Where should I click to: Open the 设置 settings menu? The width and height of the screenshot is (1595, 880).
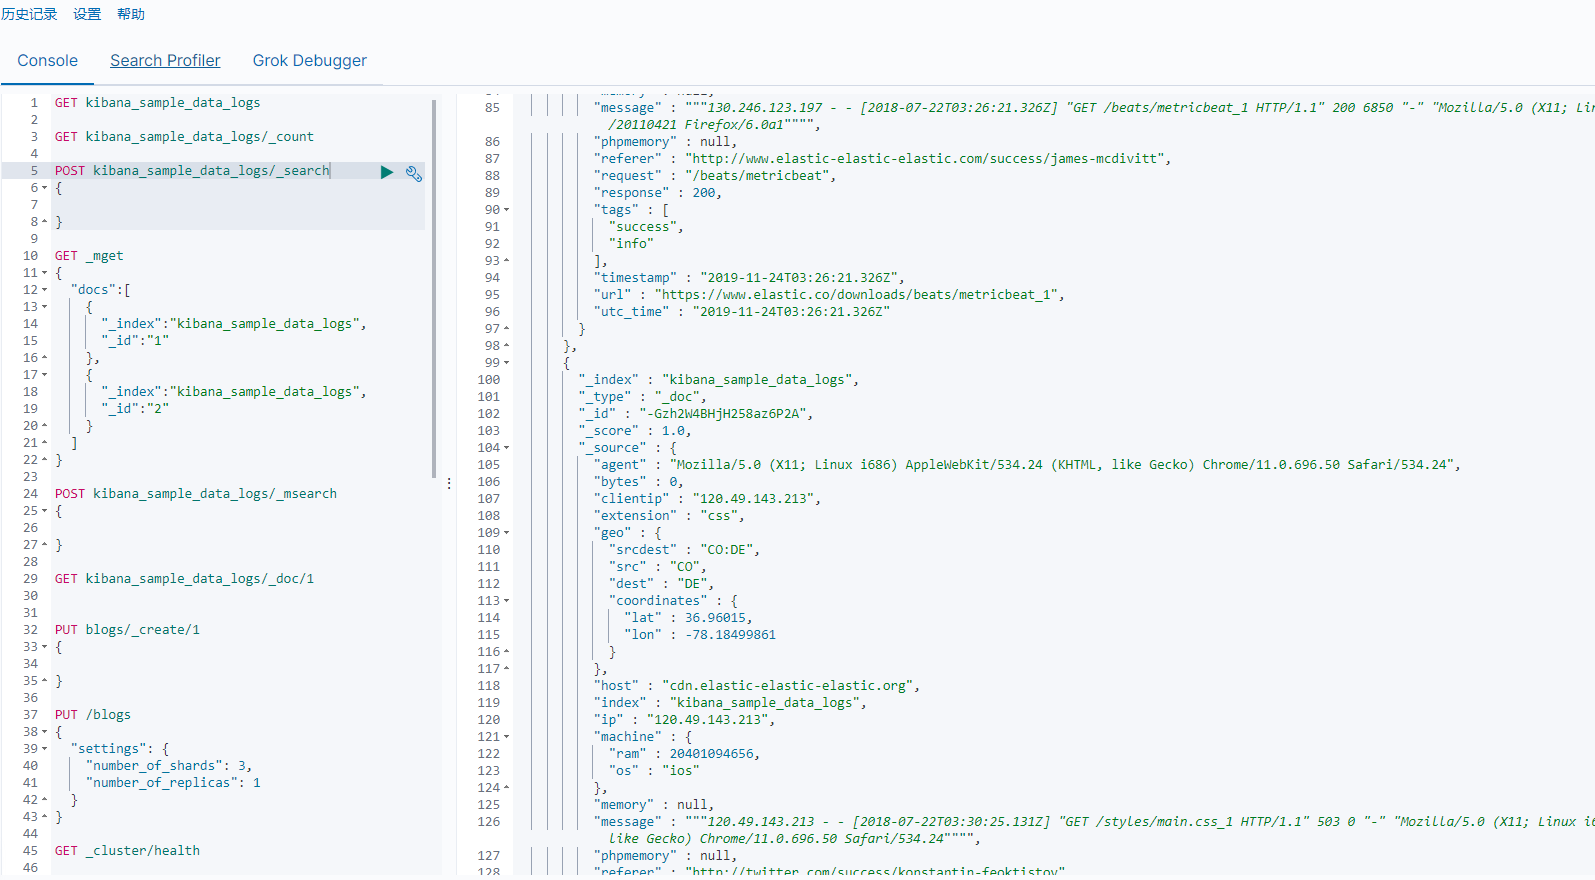tap(87, 14)
